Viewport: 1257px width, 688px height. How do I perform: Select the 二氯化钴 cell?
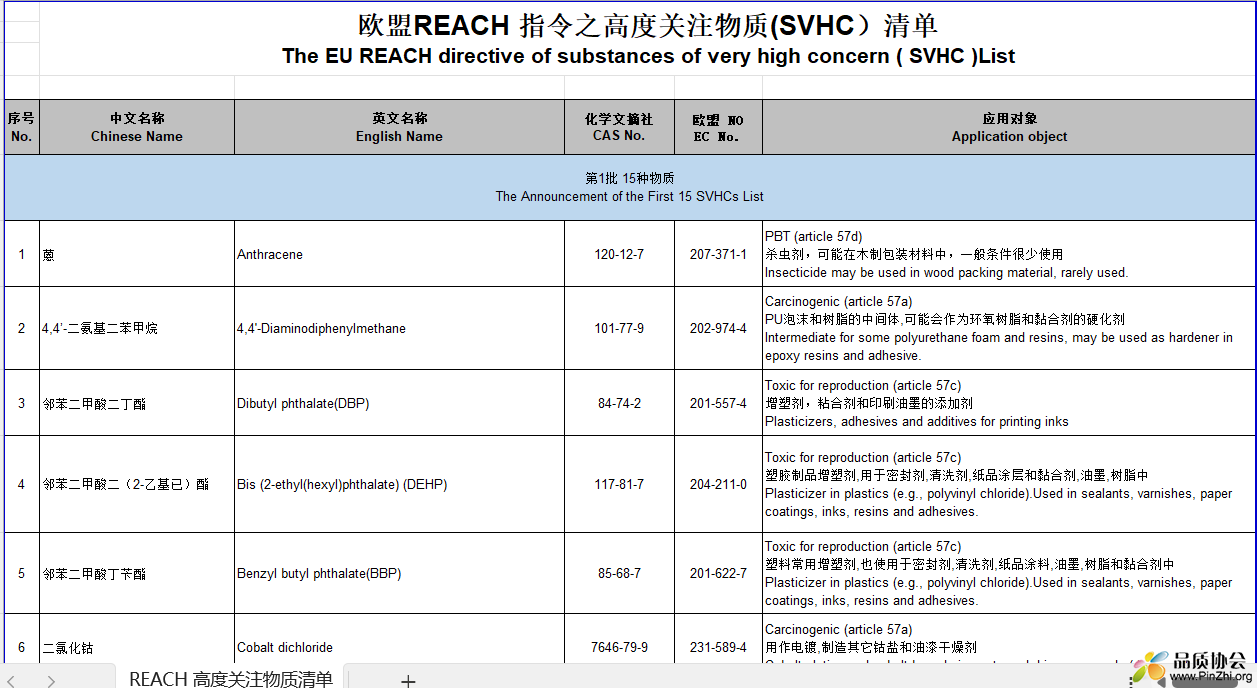(137, 640)
